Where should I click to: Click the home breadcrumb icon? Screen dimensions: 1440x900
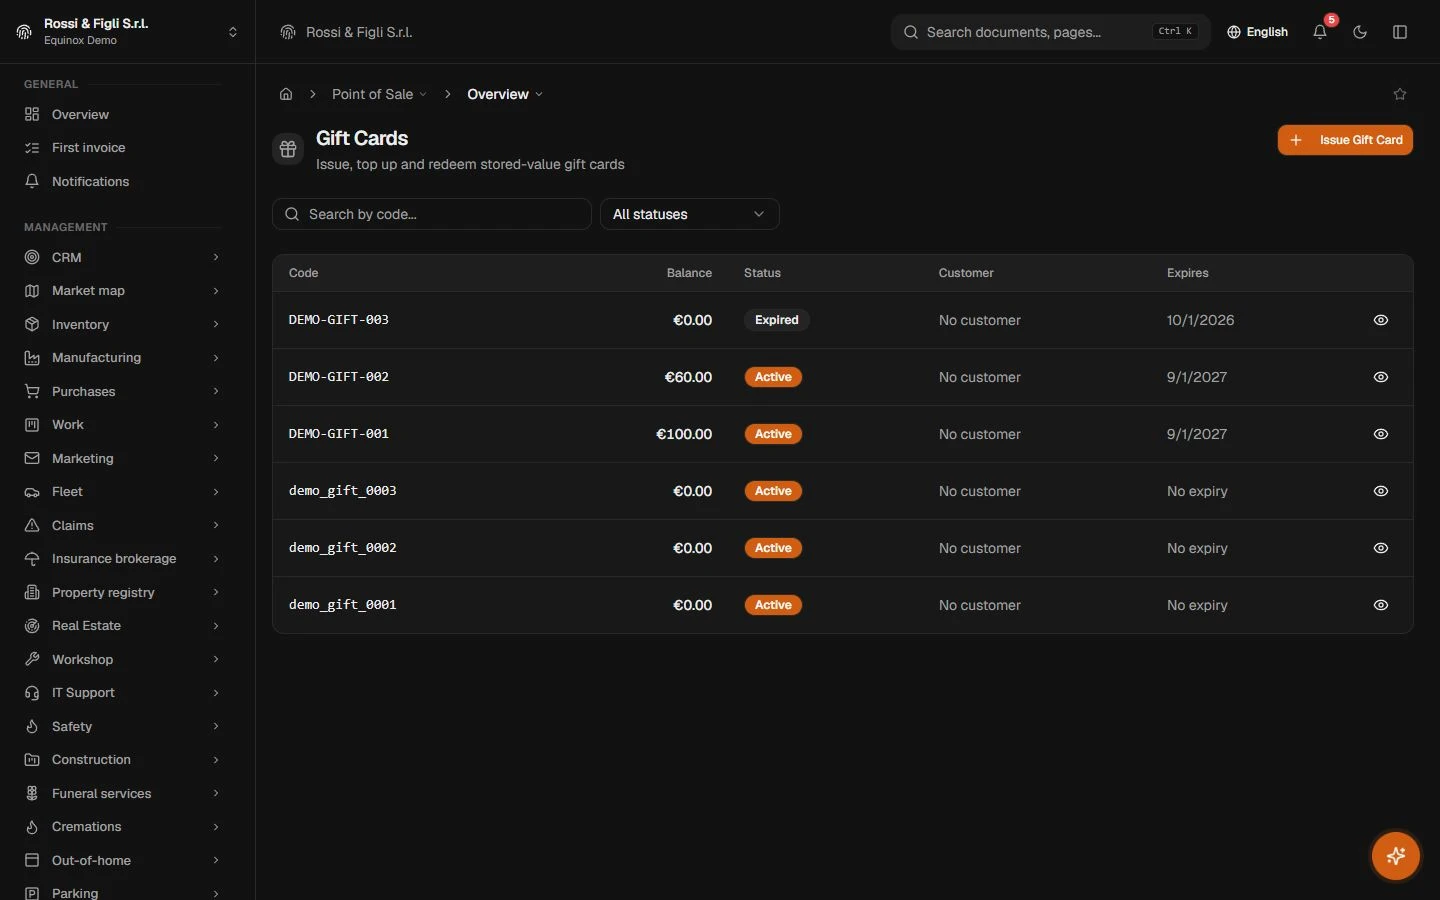click(x=286, y=94)
